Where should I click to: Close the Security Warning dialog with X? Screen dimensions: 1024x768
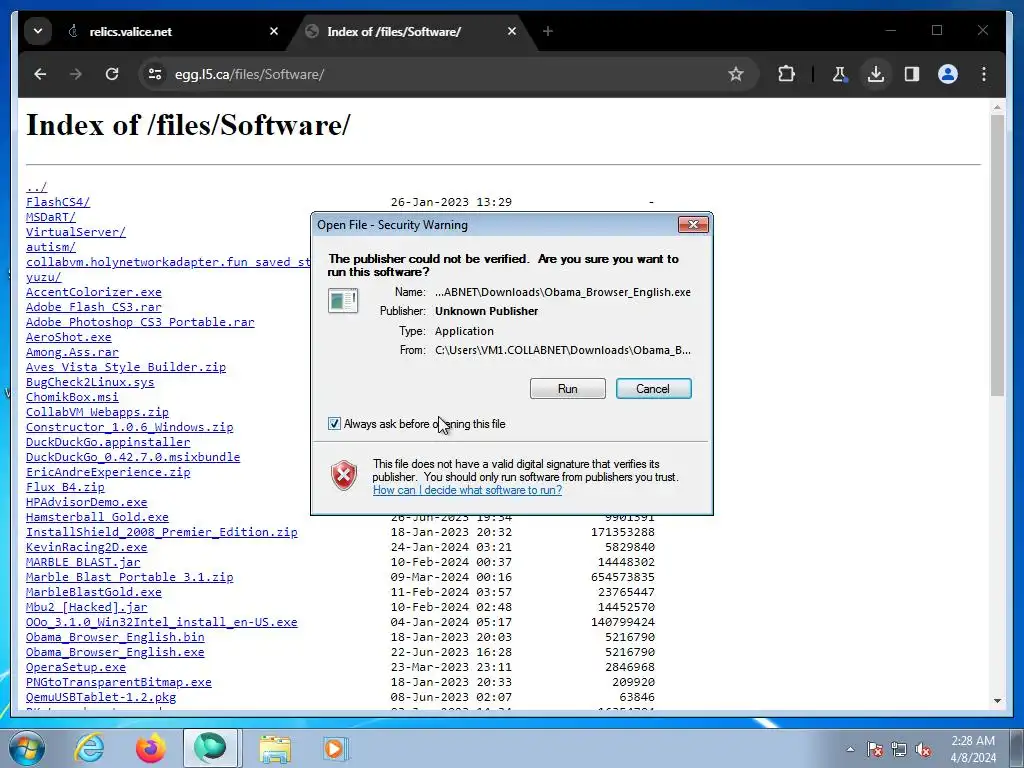pyautogui.click(x=693, y=225)
